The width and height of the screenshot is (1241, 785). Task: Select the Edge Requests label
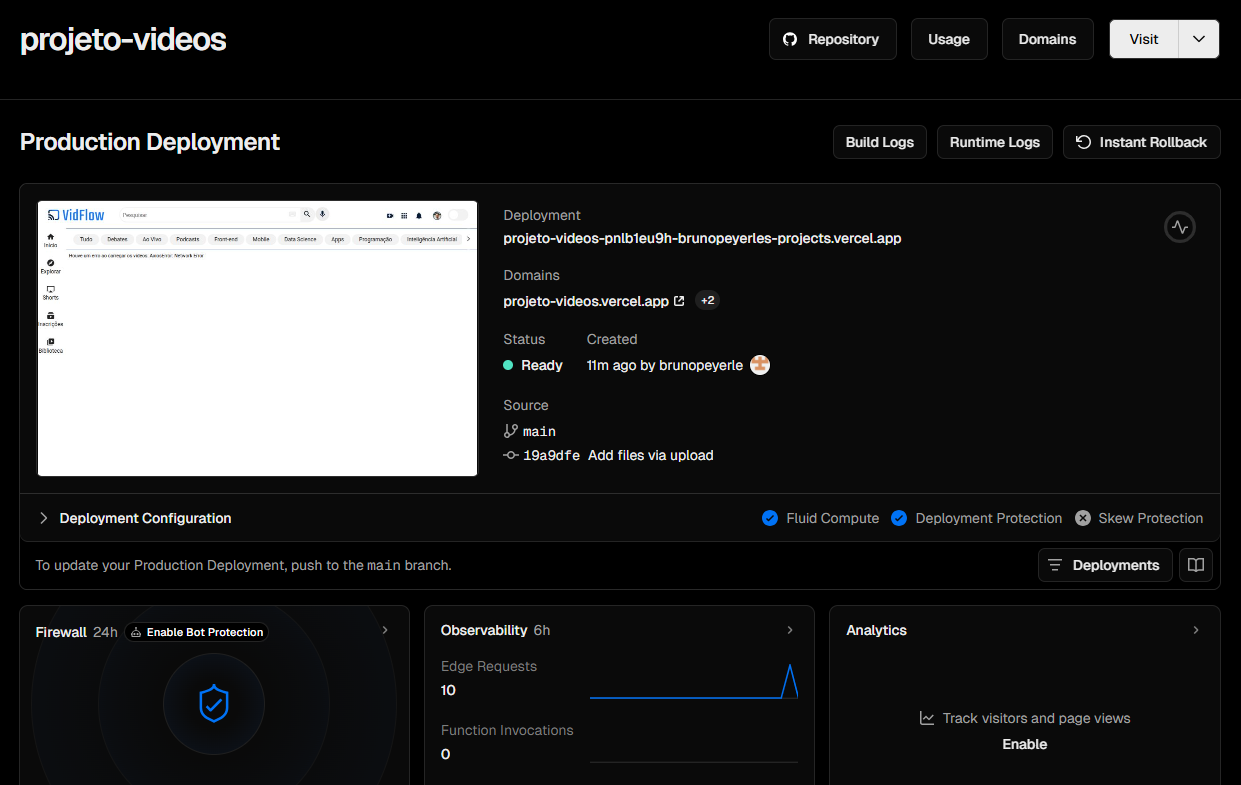coord(489,666)
